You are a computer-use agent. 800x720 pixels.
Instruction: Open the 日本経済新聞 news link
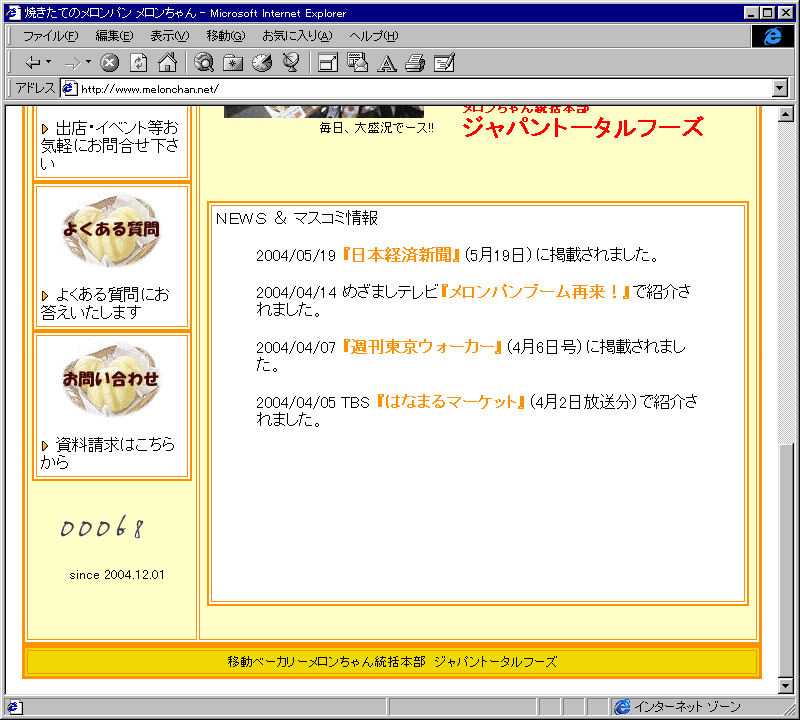pos(401,255)
